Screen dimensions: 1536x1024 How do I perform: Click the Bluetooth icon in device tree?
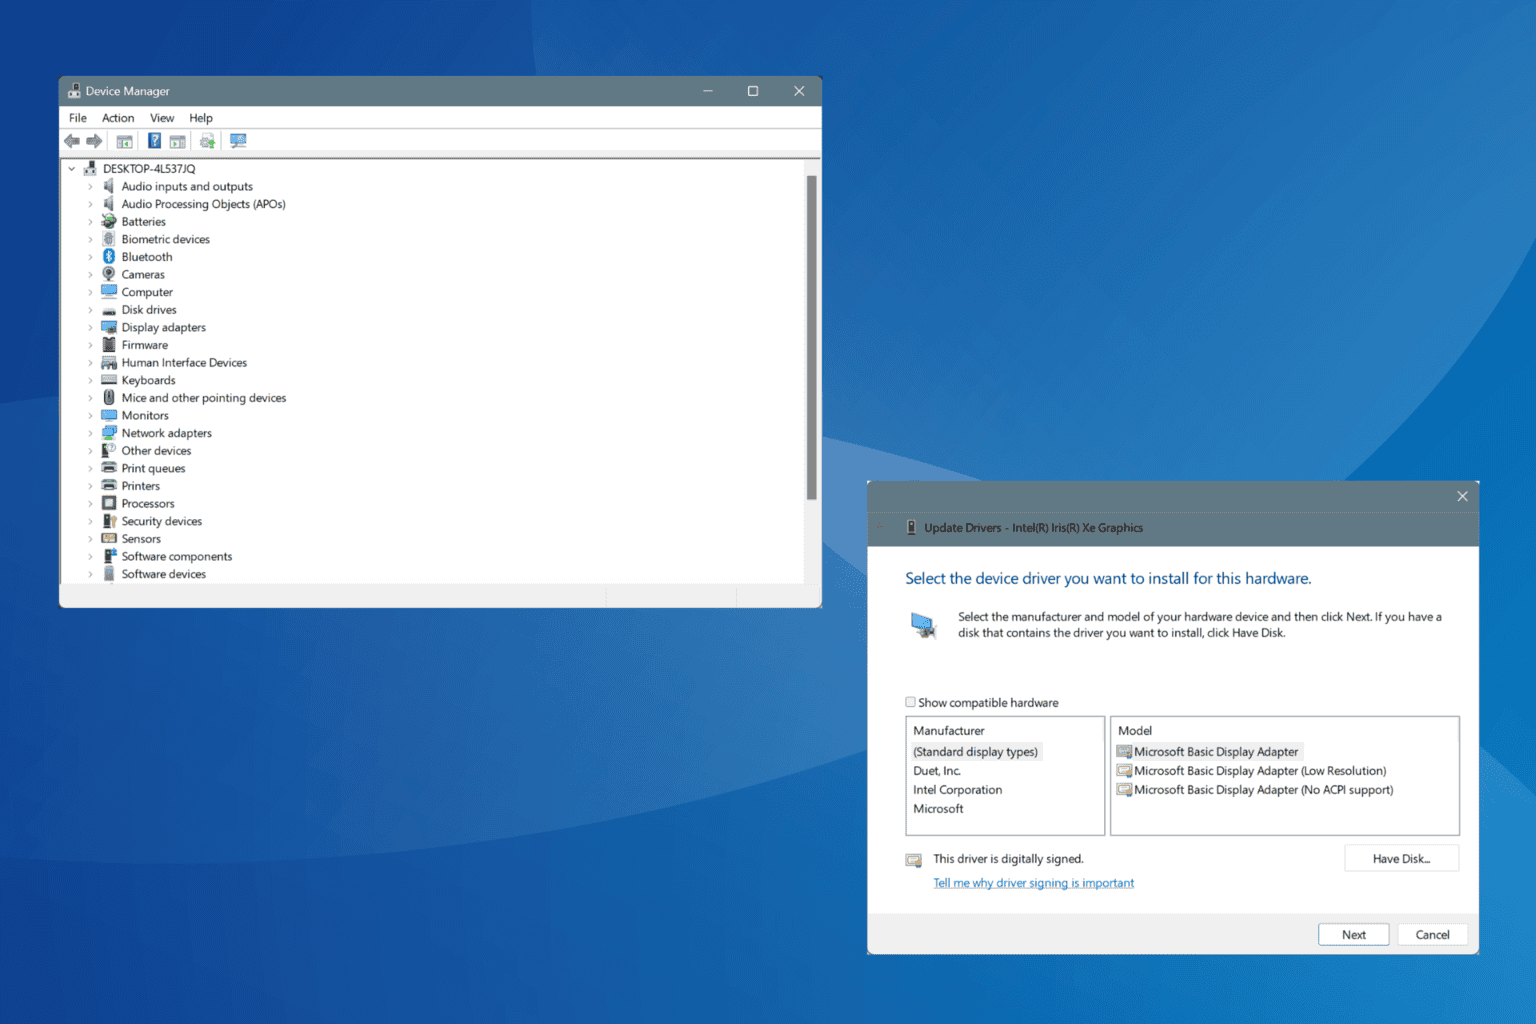[x=109, y=257]
